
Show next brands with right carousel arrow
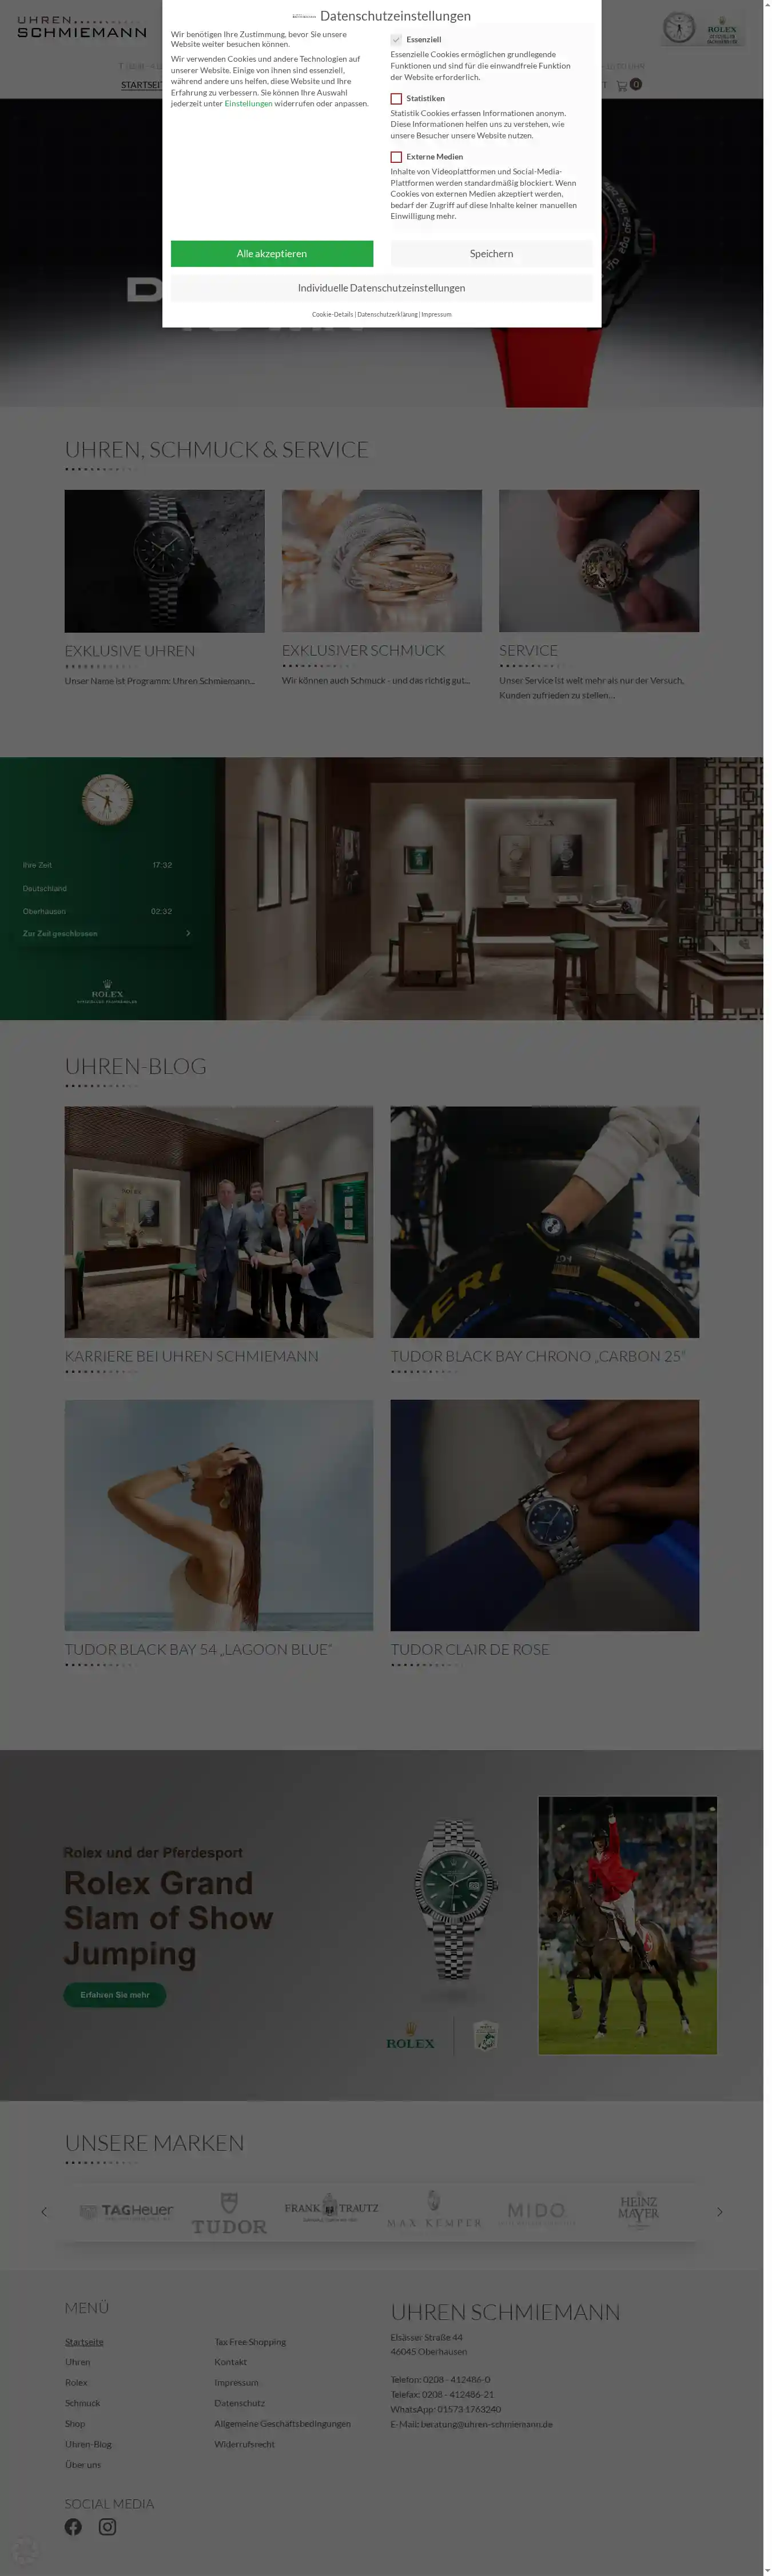pos(719,2212)
